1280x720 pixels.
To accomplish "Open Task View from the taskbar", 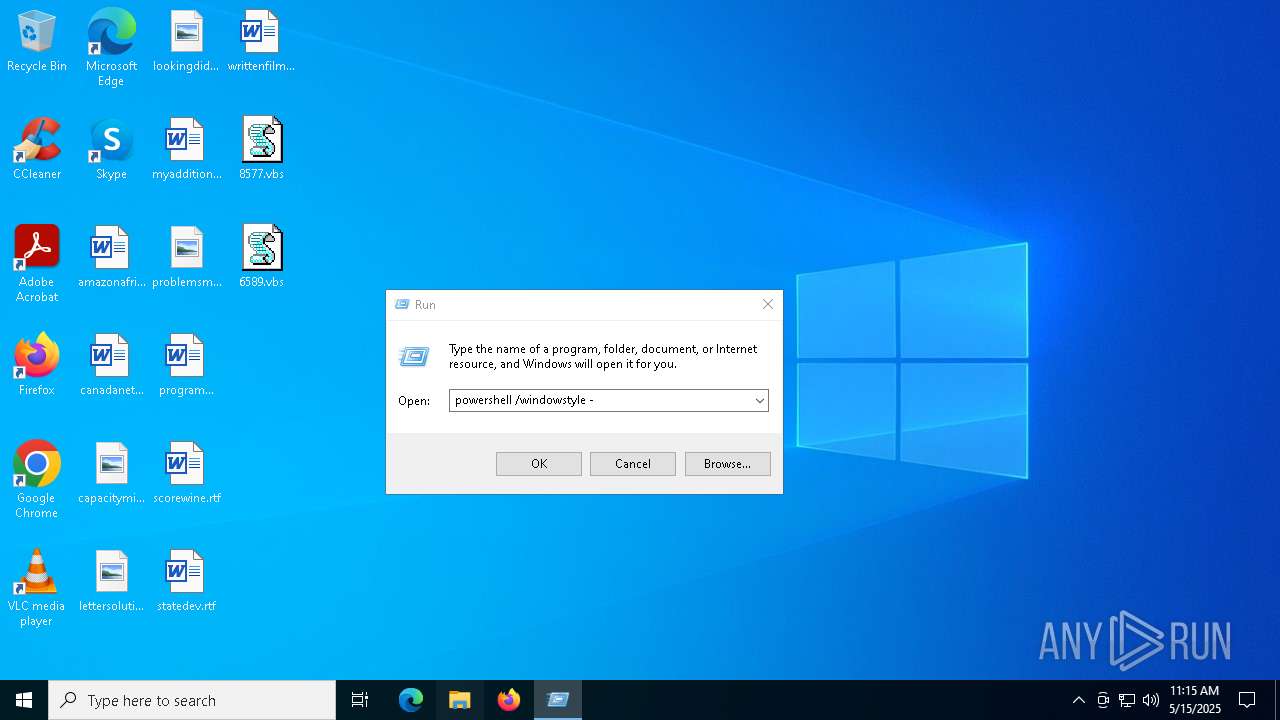I will coord(360,700).
